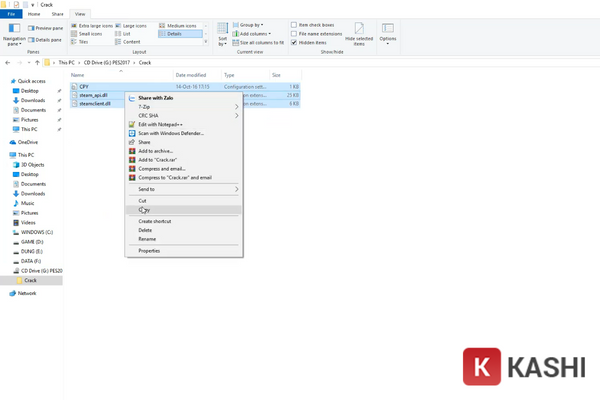This screenshot has width=600, height=400.
Task: Switch layout to Extra large icons
Action: click(92, 26)
